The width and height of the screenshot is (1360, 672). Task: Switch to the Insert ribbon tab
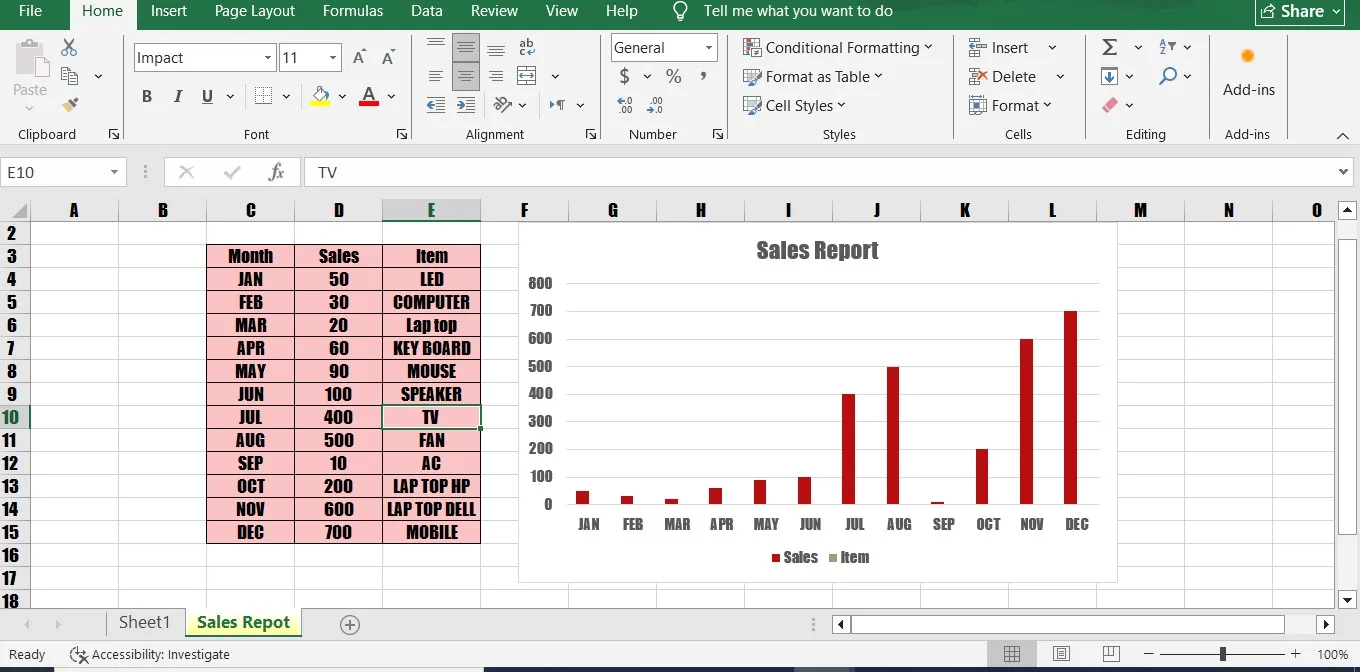click(169, 11)
